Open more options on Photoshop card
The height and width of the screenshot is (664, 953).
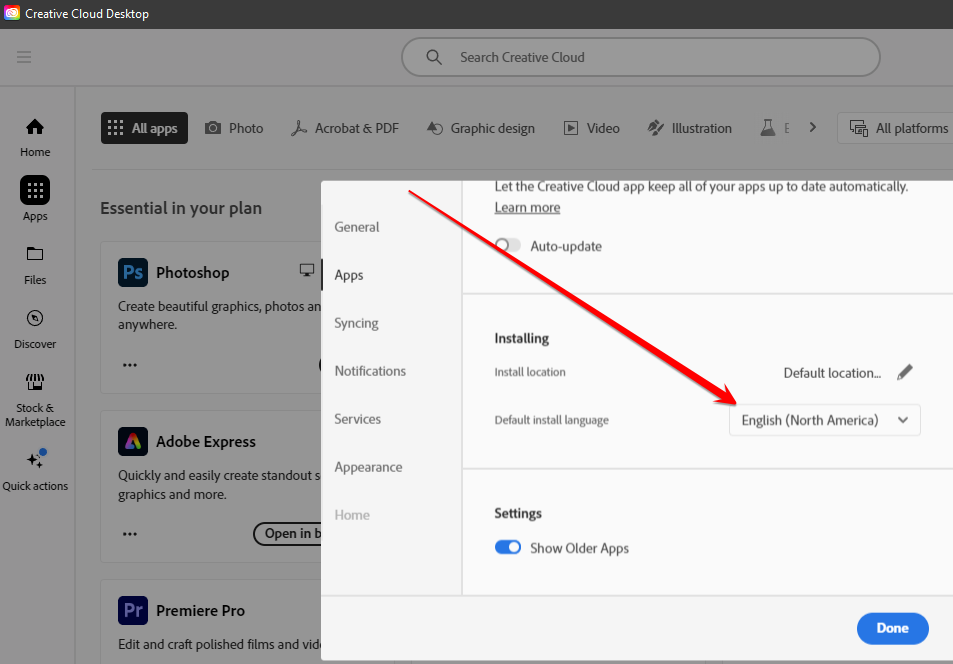coord(129,365)
